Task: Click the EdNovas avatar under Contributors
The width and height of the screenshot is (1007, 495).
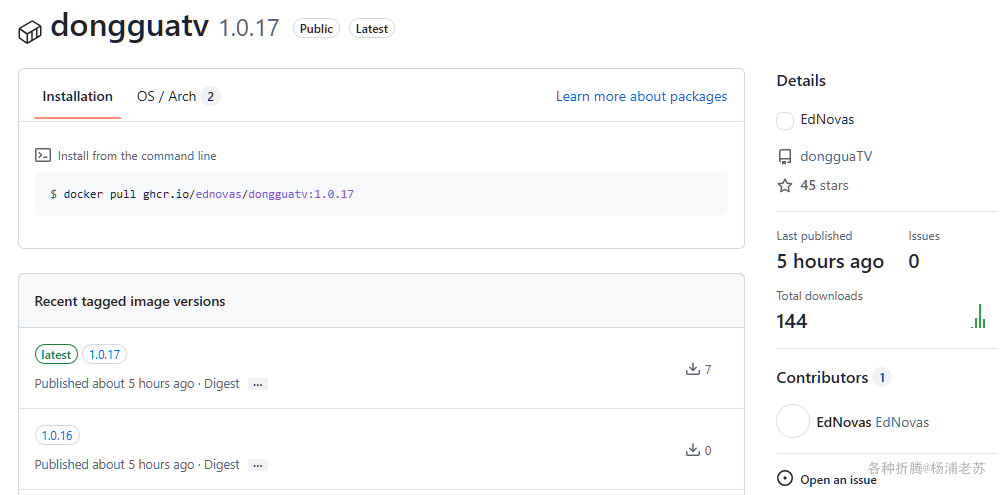Action: pos(793,421)
